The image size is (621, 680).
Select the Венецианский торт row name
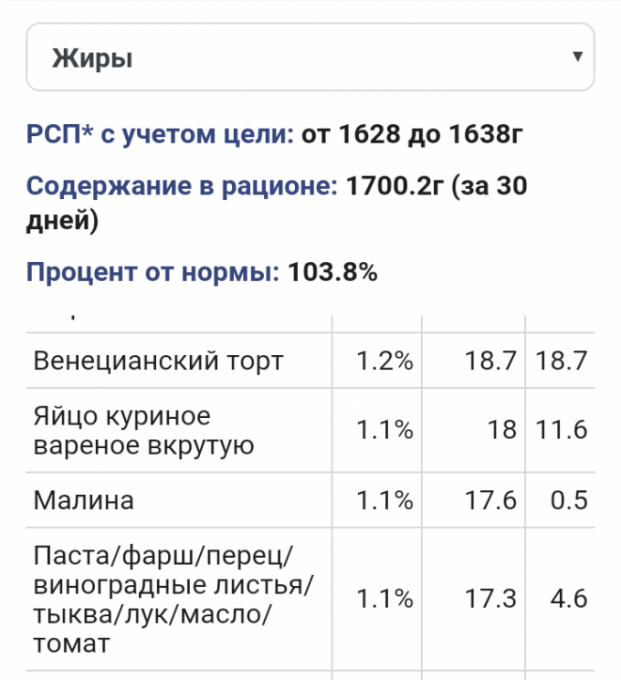click(x=158, y=361)
